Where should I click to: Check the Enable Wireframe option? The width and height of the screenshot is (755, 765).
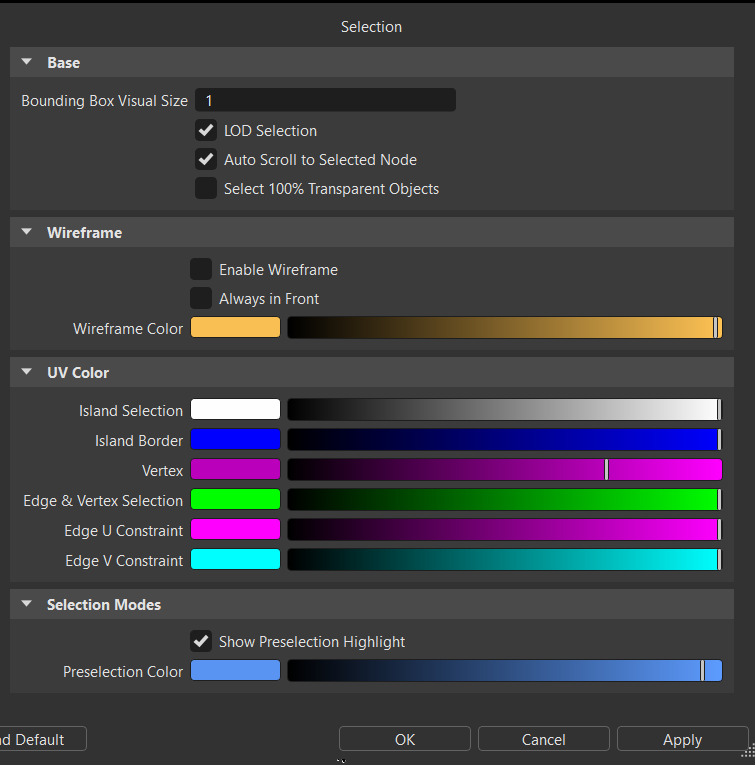point(201,269)
